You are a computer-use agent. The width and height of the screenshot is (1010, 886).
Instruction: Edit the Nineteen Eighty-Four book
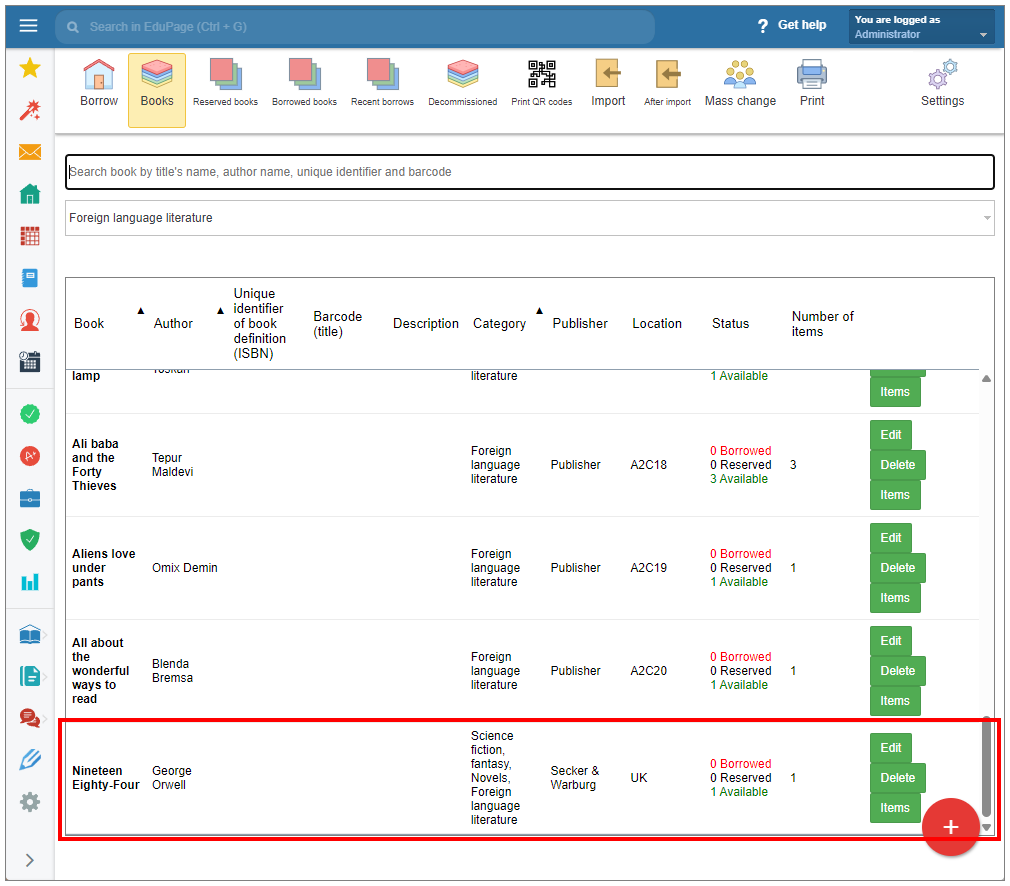890,748
